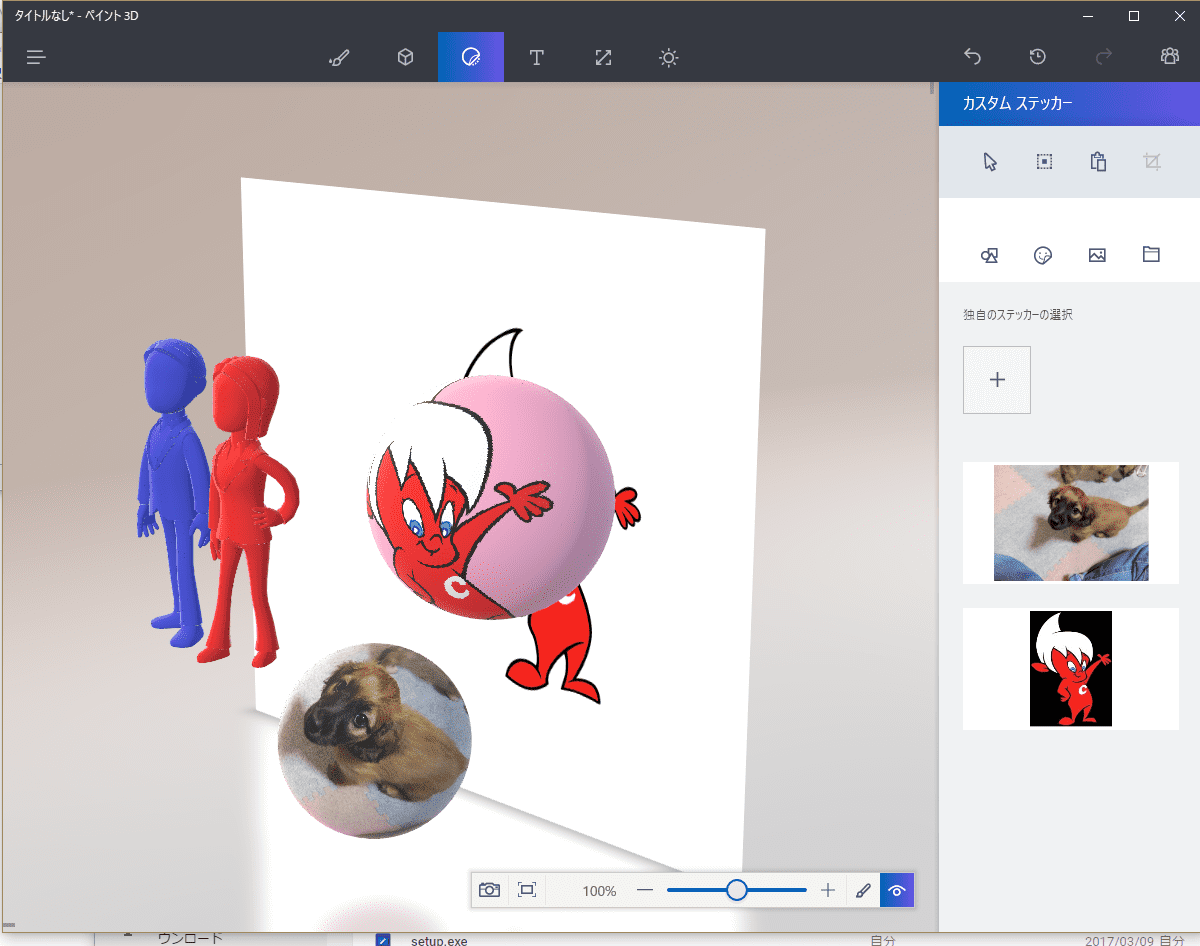This screenshot has height=946, width=1200.
Task: Open the Canvas resize tool
Action: 603,57
